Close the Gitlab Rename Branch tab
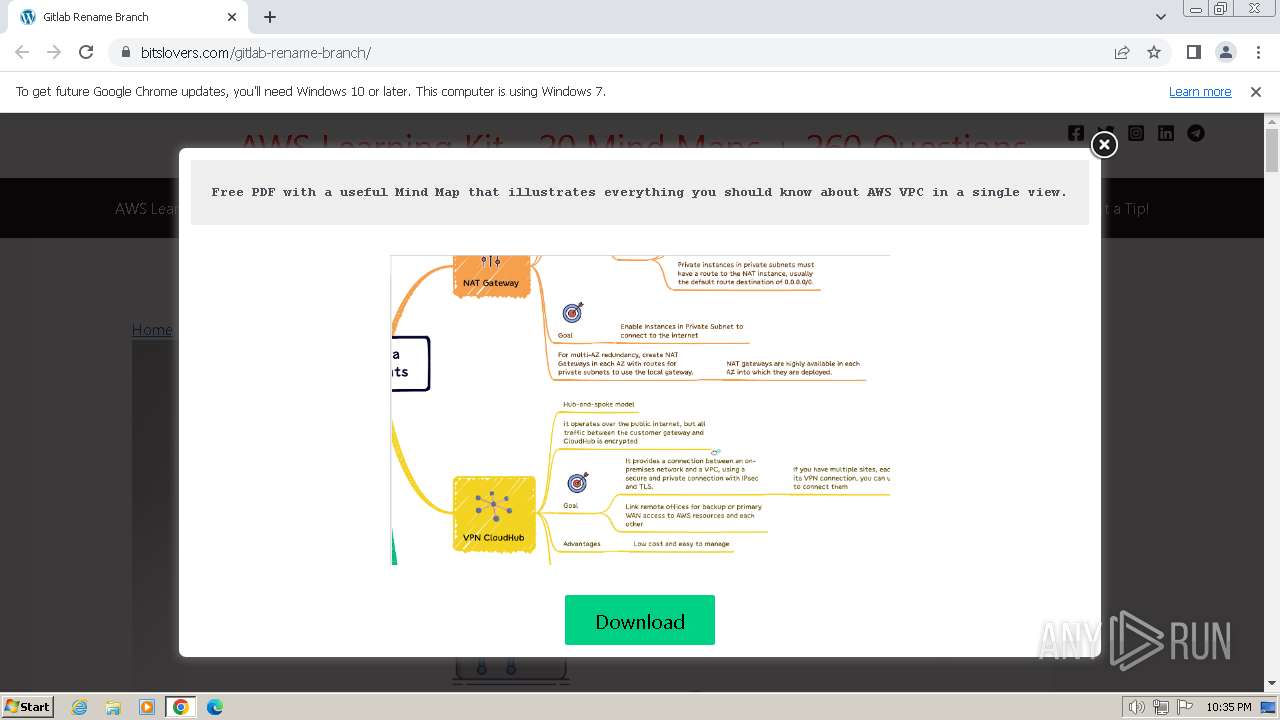This screenshot has height=720, width=1280. (x=232, y=17)
